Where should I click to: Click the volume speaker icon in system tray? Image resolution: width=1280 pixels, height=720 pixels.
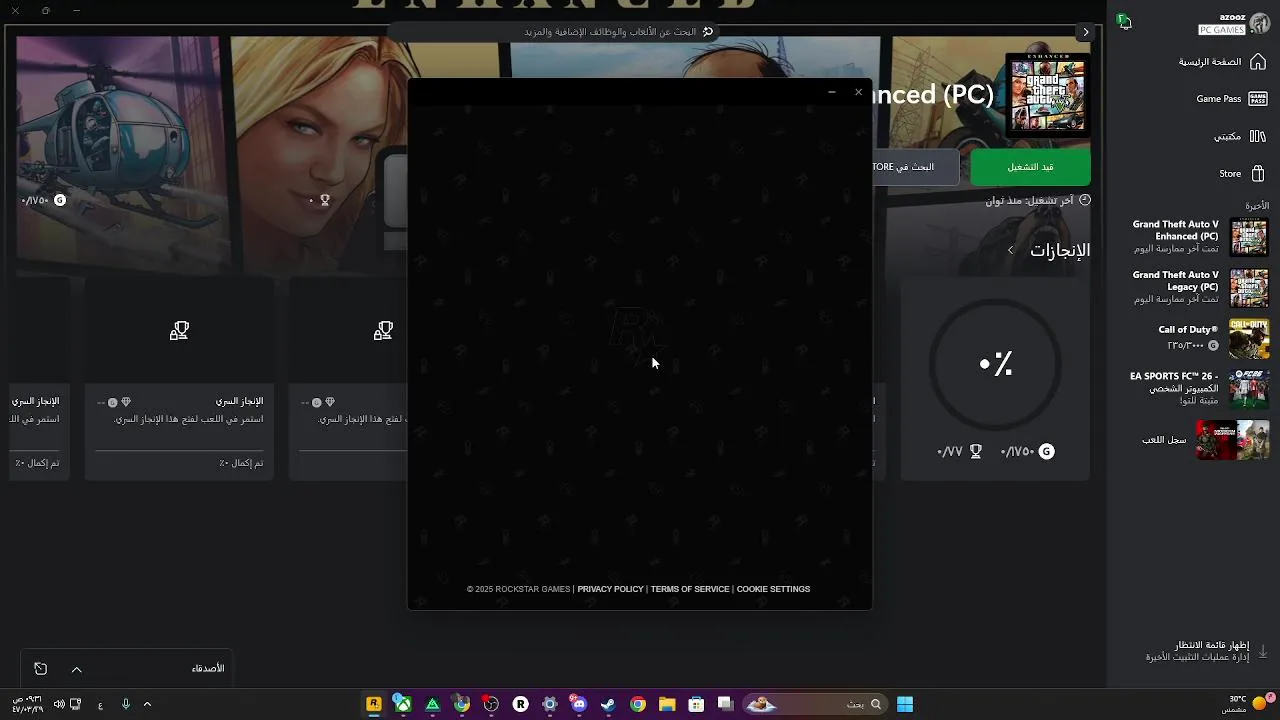pyautogui.click(x=59, y=704)
